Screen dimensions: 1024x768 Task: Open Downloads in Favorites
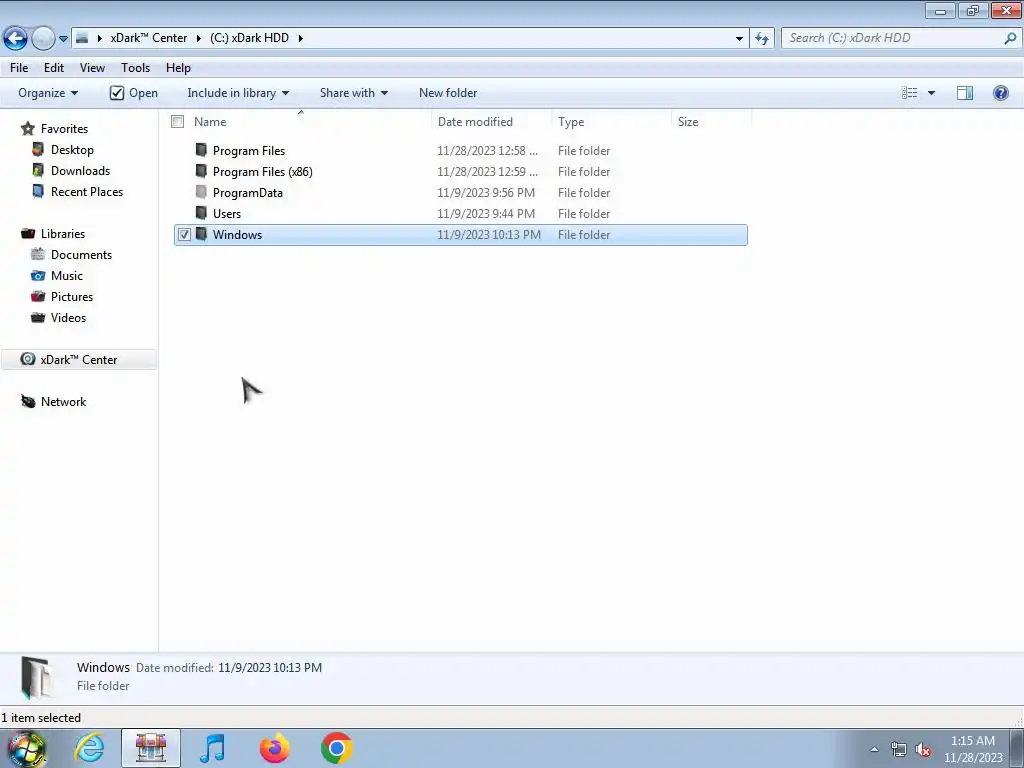80,170
